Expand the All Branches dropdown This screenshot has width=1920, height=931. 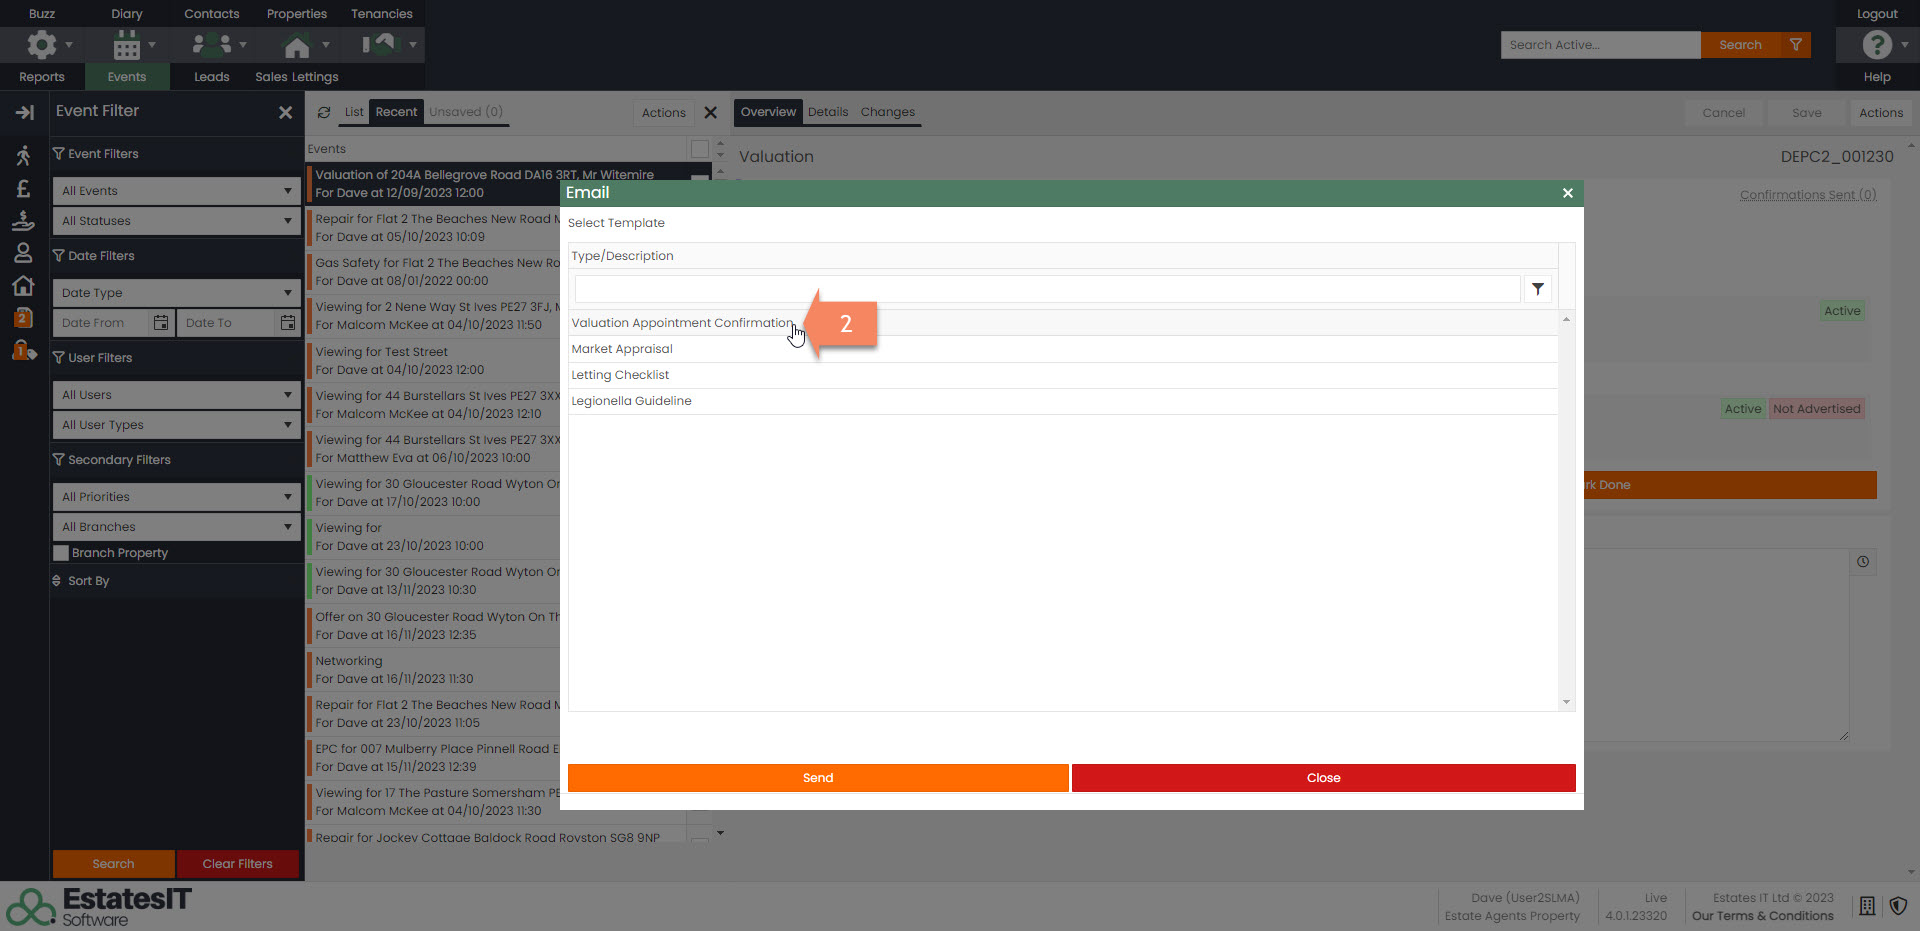tap(176, 527)
